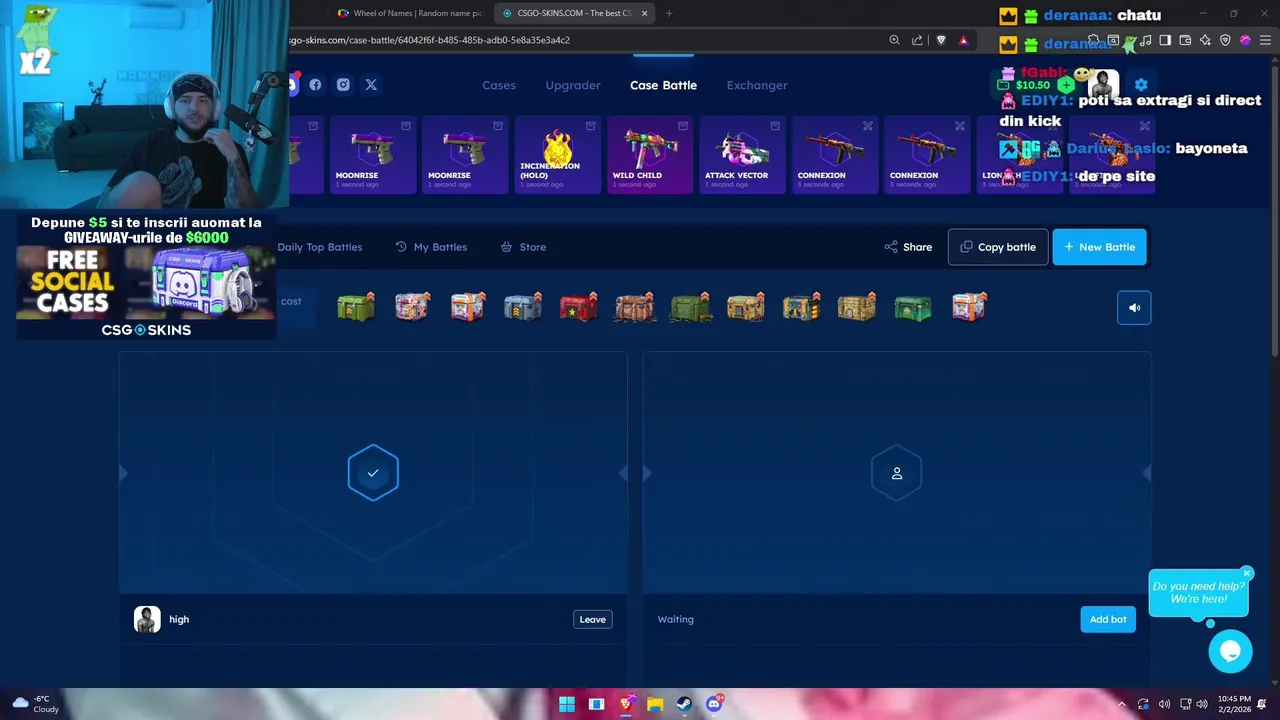Open Discord from taskbar
The height and width of the screenshot is (720, 1280).
tap(714, 704)
